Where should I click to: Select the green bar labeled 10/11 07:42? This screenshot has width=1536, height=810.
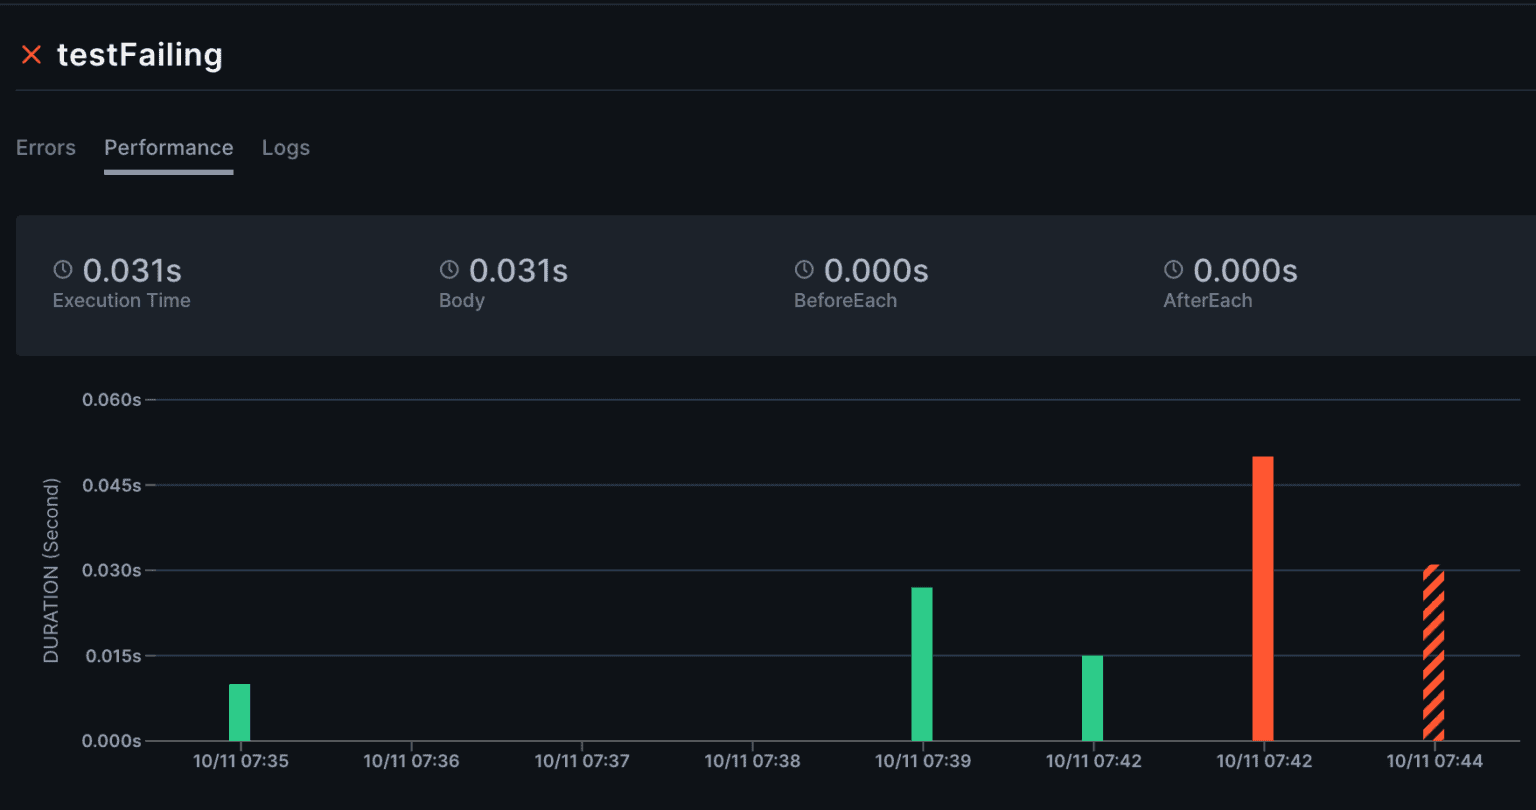pos(1092,698)
